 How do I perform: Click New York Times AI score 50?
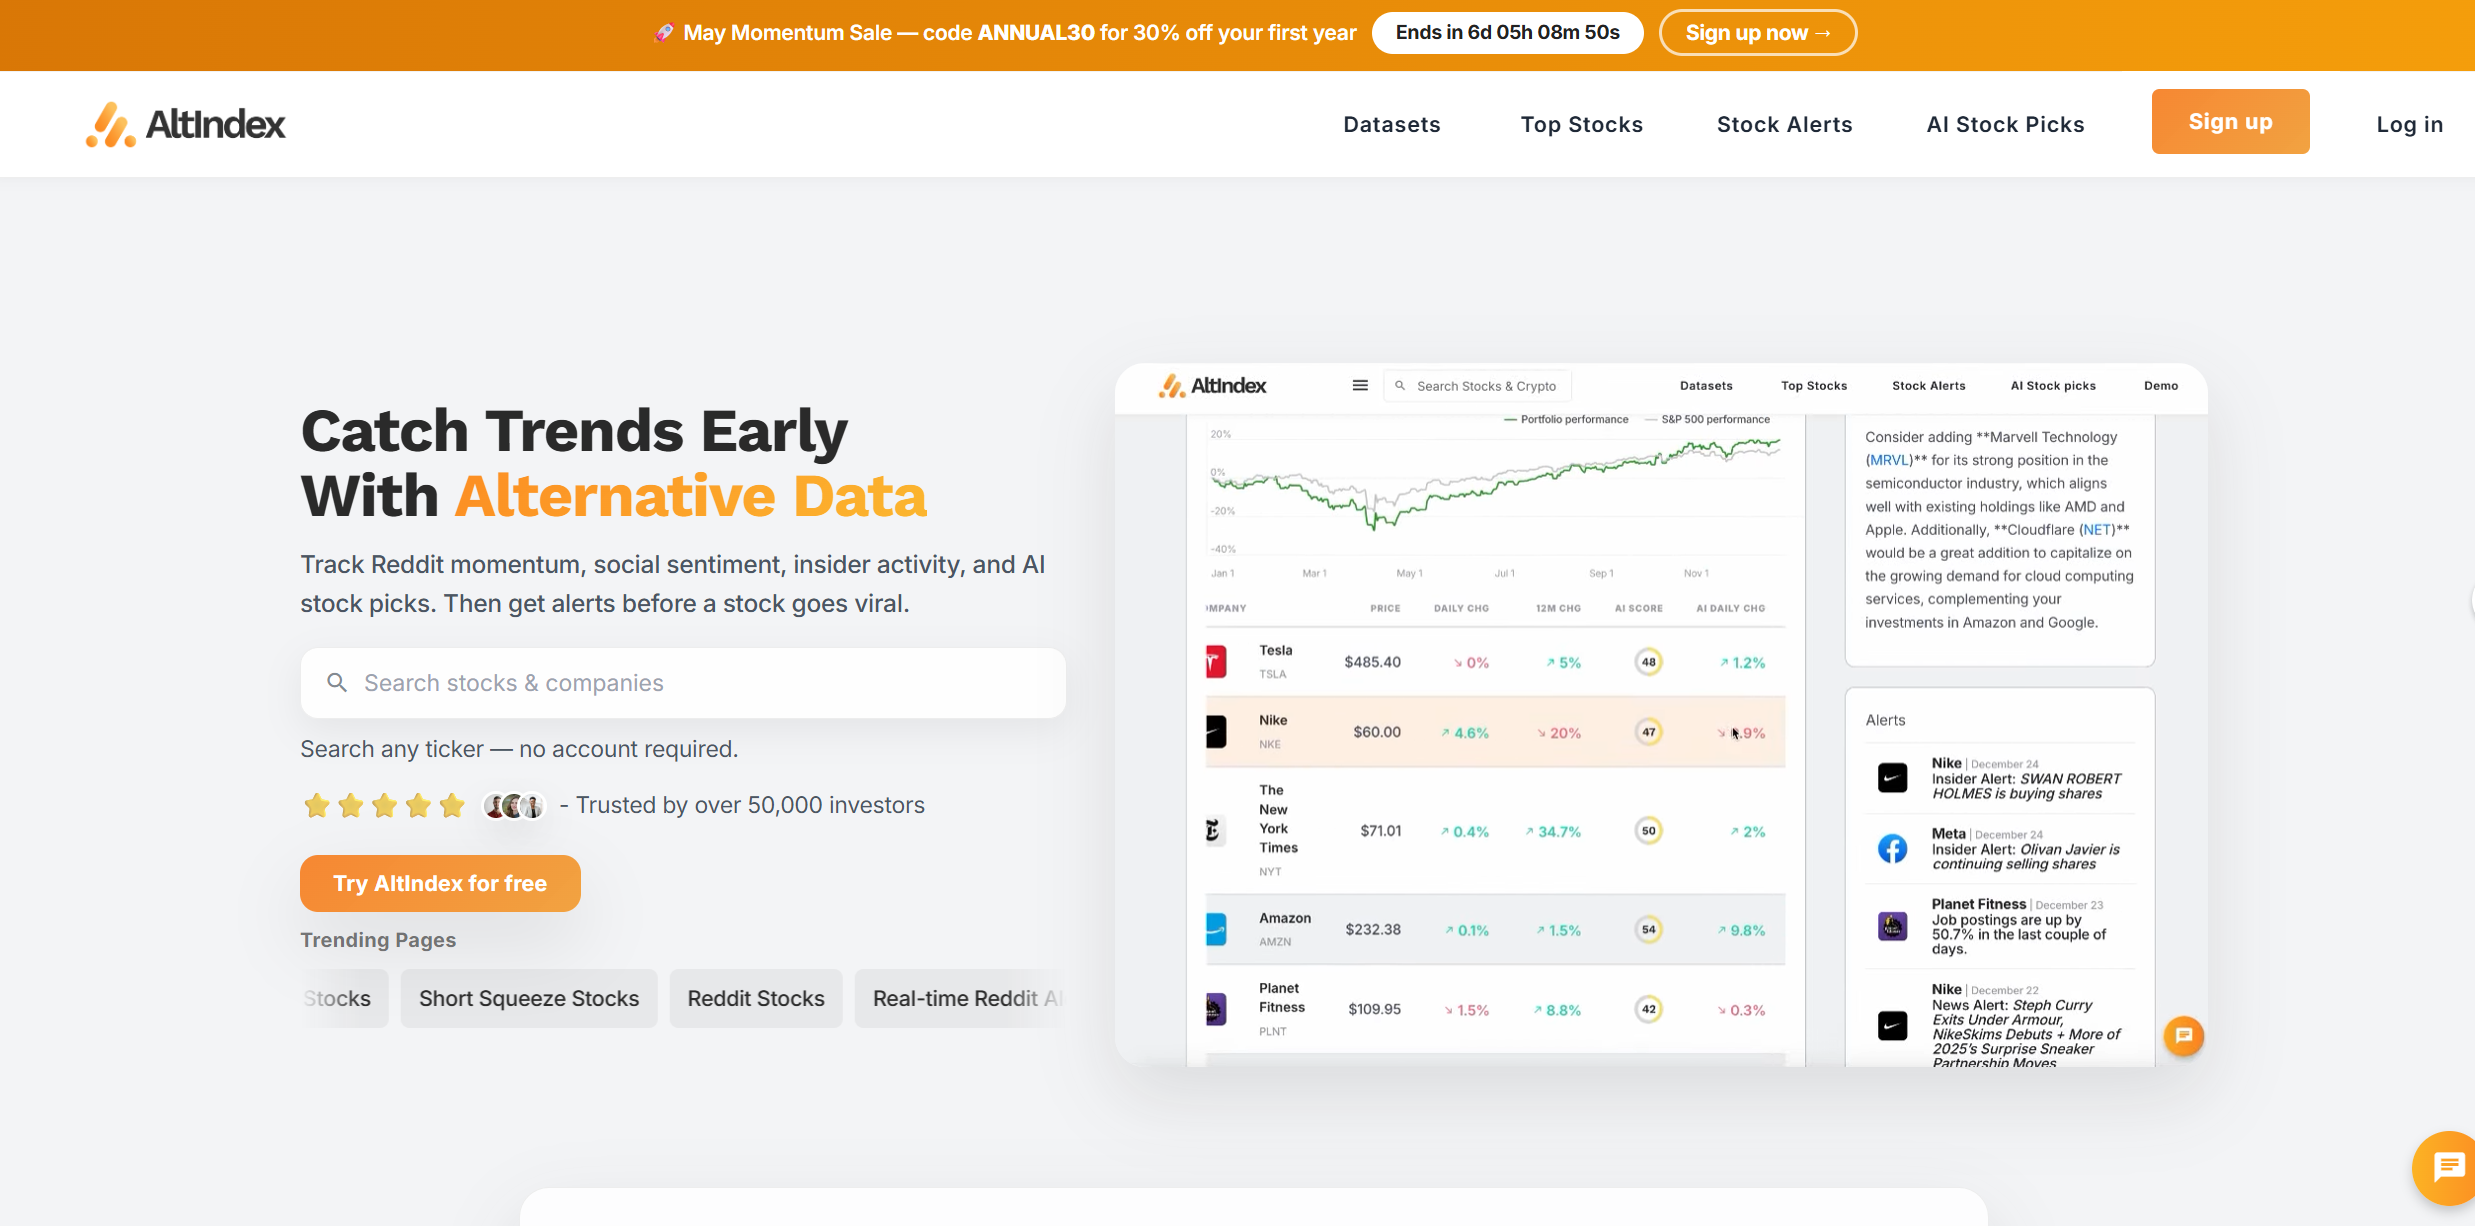pos(1649,831)
